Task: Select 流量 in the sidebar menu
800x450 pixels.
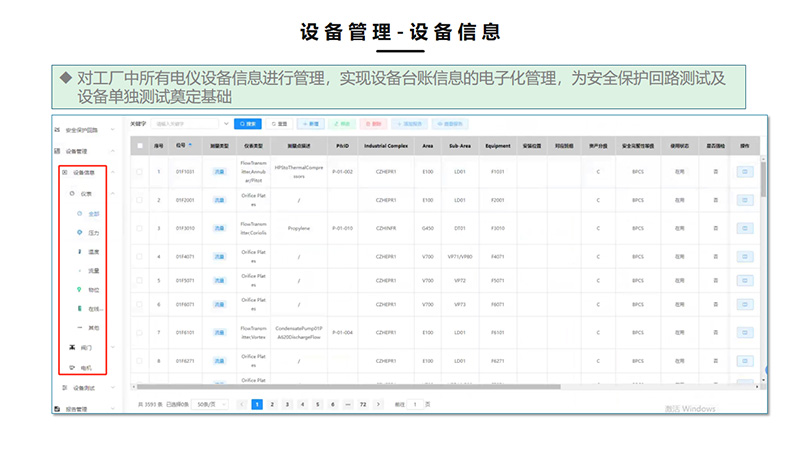Action: [94, 271]
